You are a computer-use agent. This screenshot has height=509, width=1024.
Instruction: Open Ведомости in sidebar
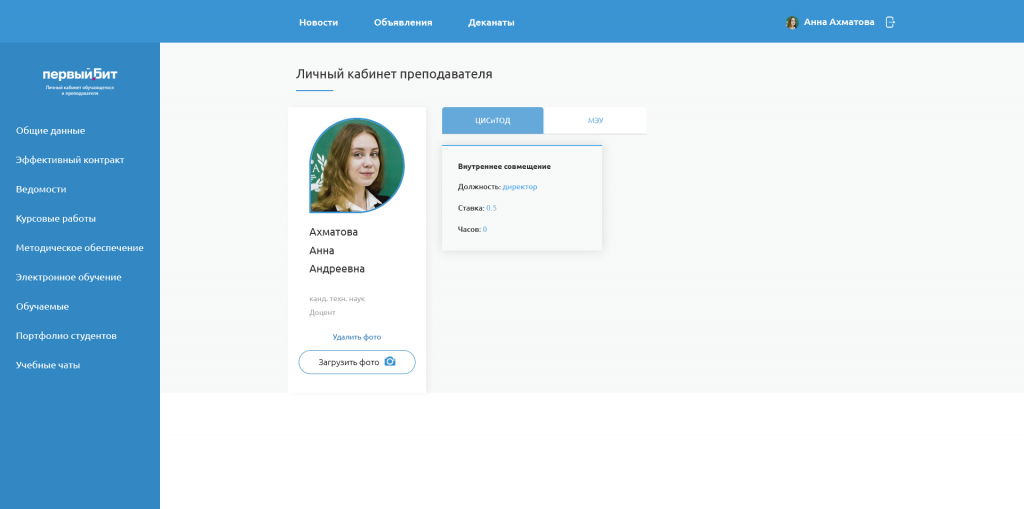point(41,189)
